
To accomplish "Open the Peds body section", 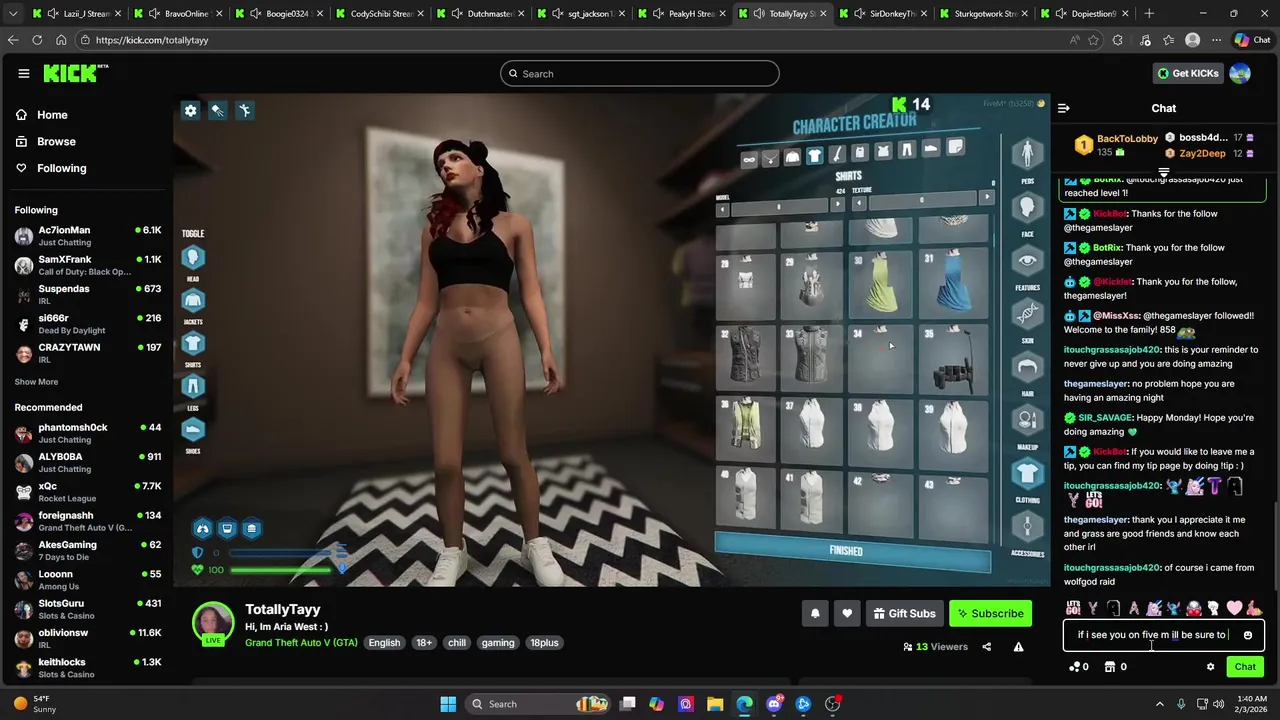I will (1027, 154).
